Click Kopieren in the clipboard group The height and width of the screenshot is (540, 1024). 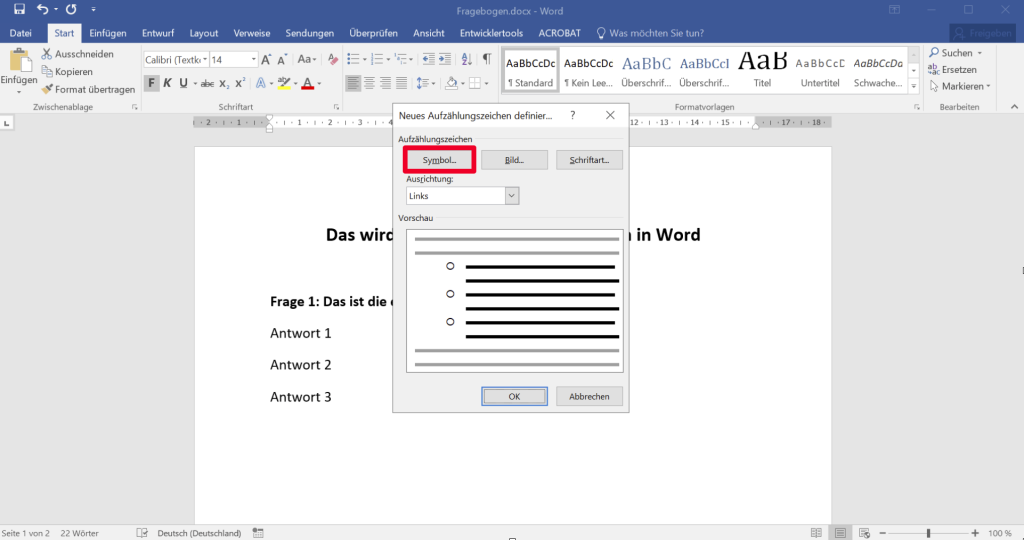click(67, 71)
